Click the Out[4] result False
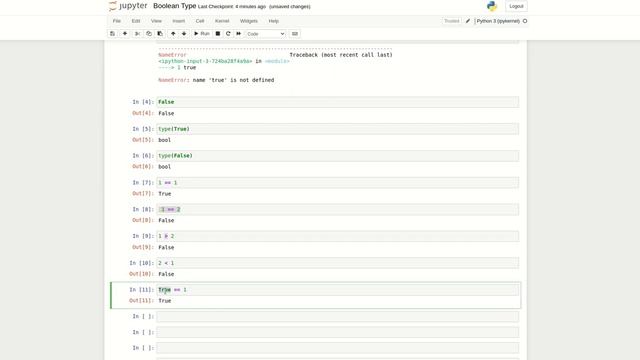This screenshot has height=360, width=640. (x=166, y=113)
